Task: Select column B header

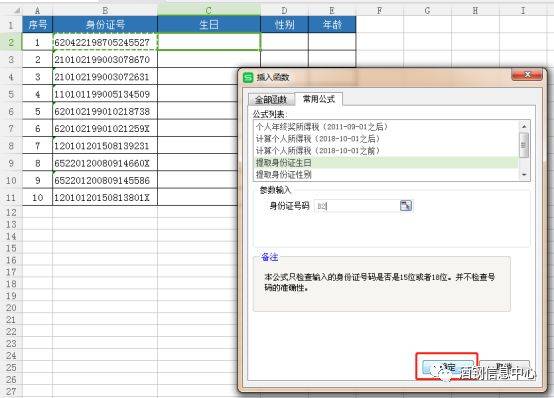Action: click(x=105, y=11)
